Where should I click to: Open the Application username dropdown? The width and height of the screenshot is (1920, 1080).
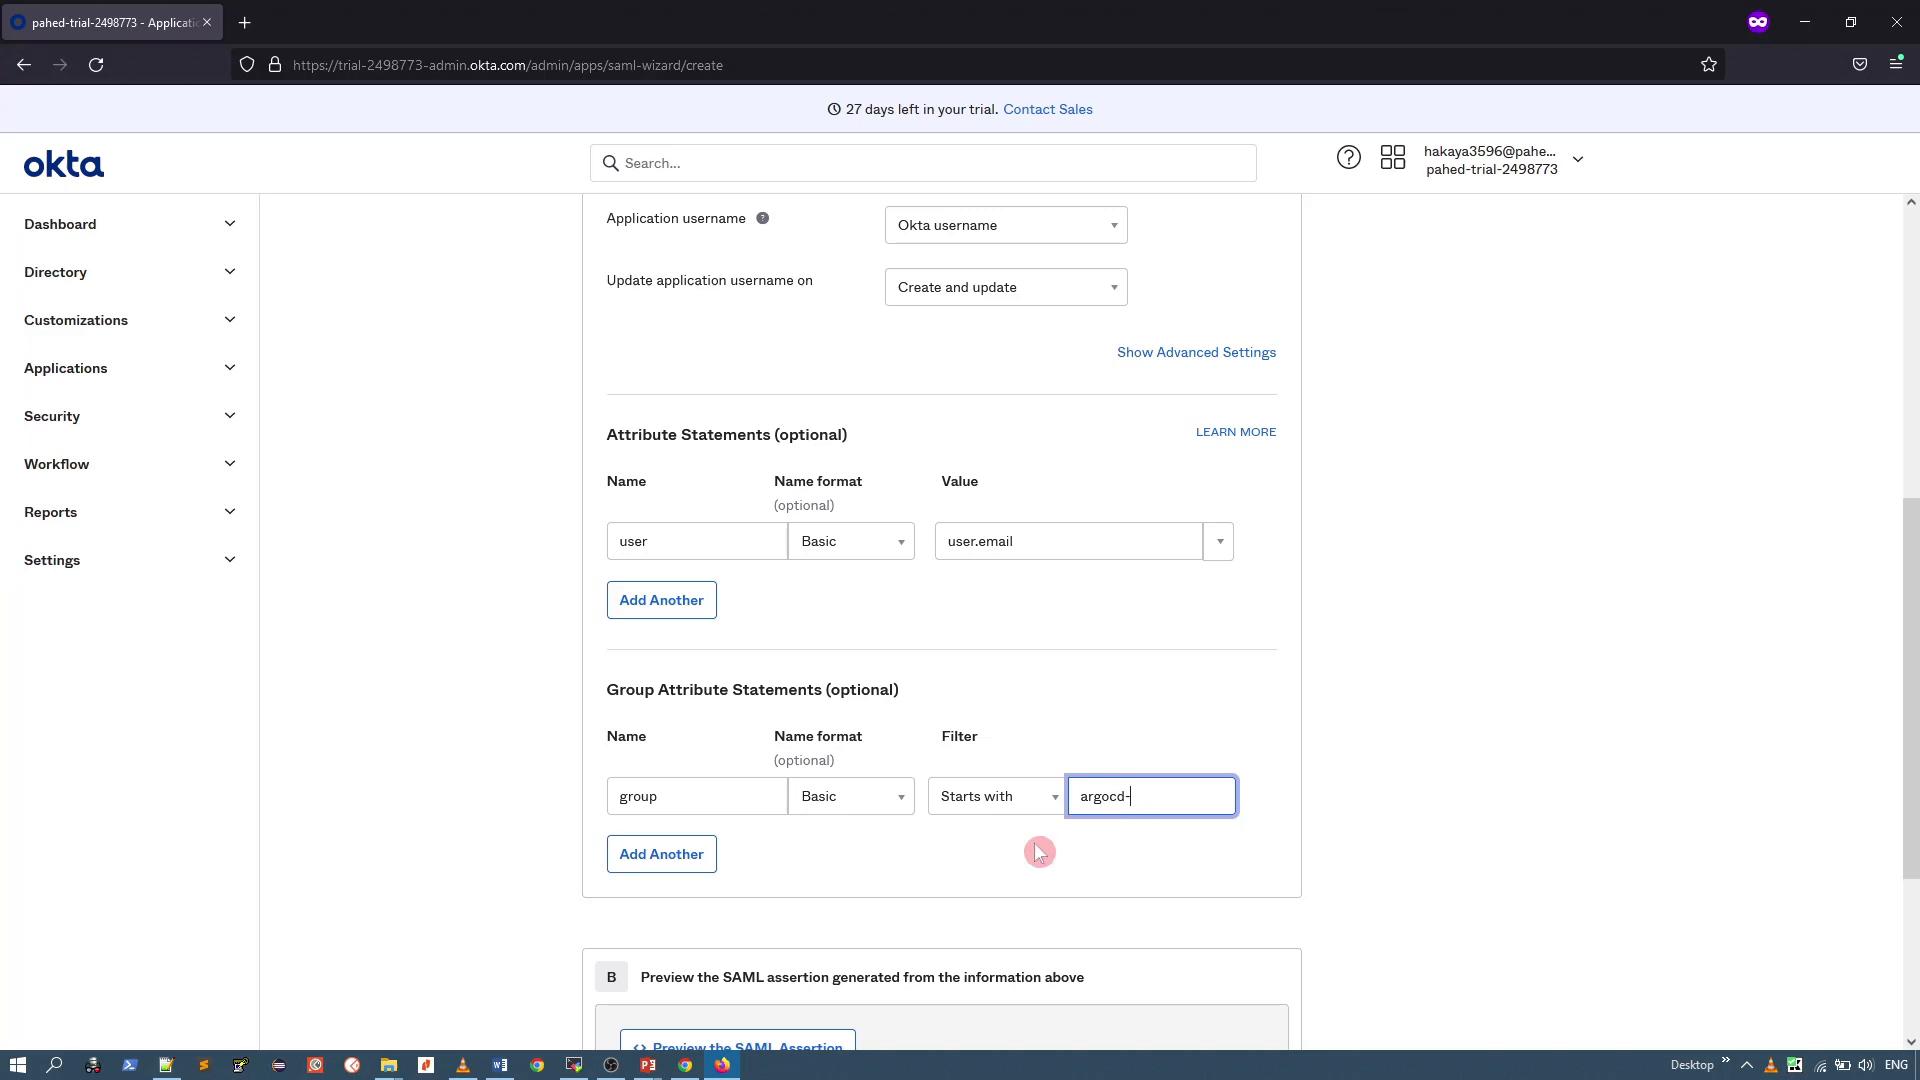click(x=1006, y=225)
